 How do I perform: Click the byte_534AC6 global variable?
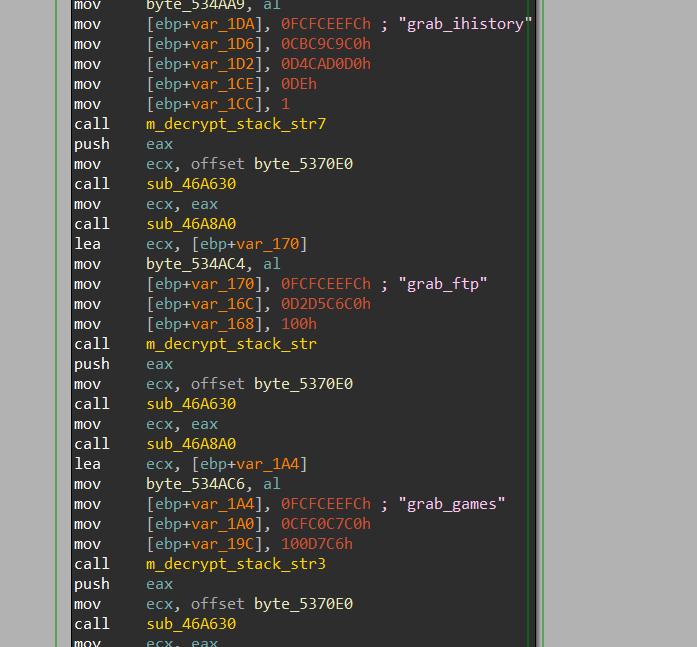click(x=198, y=484)
